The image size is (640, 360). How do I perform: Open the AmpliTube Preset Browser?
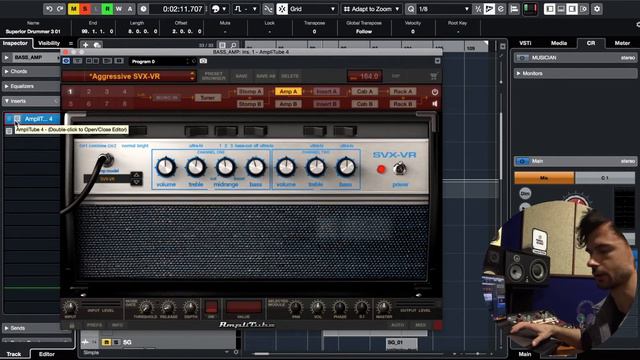pos(213,76)
